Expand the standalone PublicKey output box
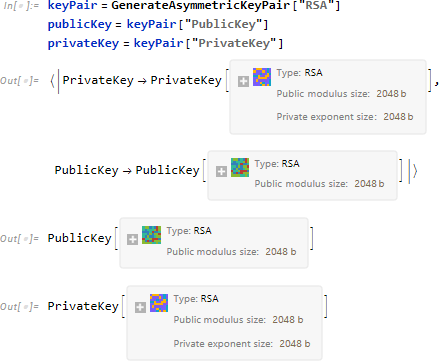 [132, 239]
